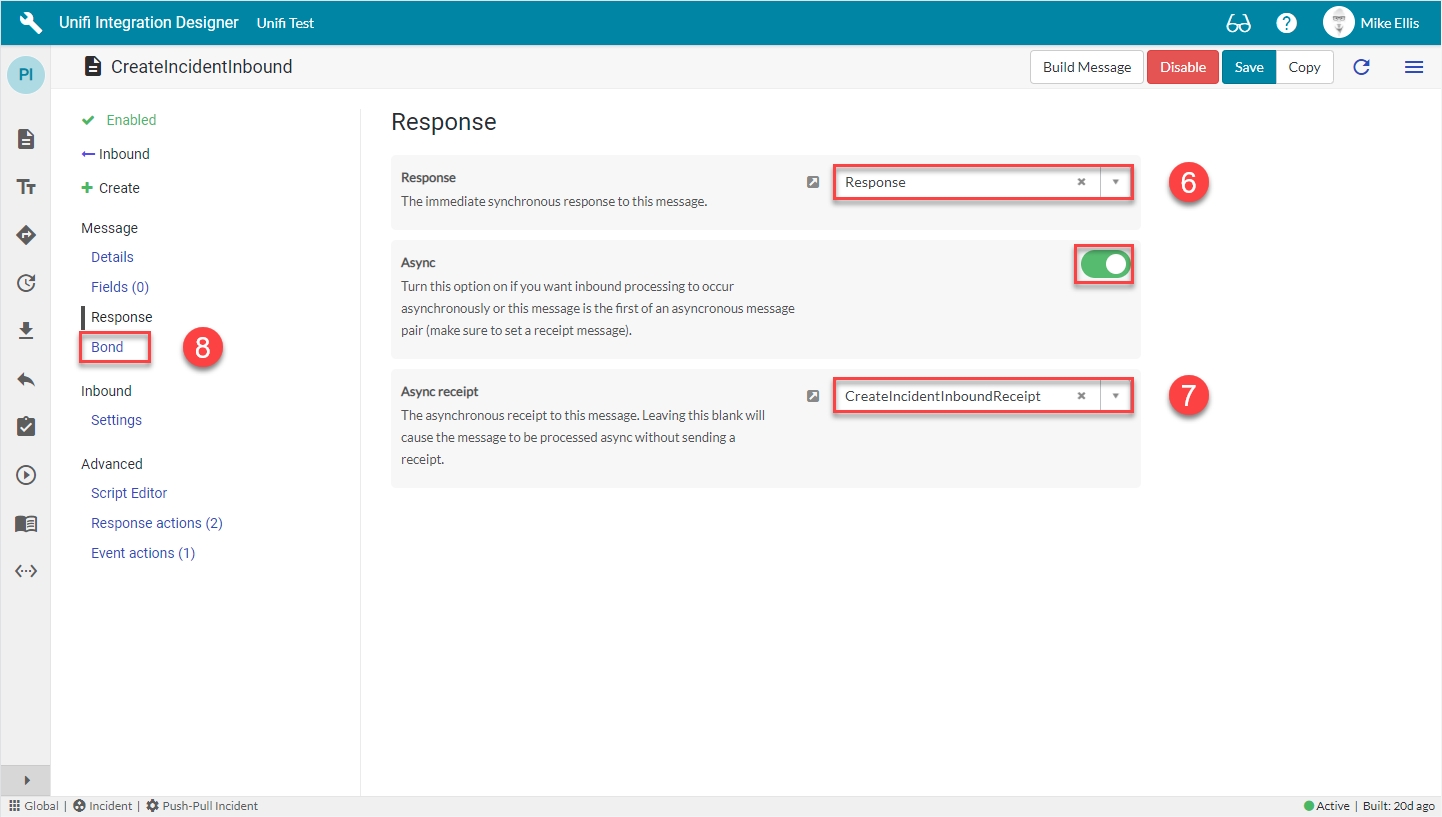Screen dimensions: 1442x817
Task: Click the refresh icon beside Copy
Action: [x=1361, y=67]
